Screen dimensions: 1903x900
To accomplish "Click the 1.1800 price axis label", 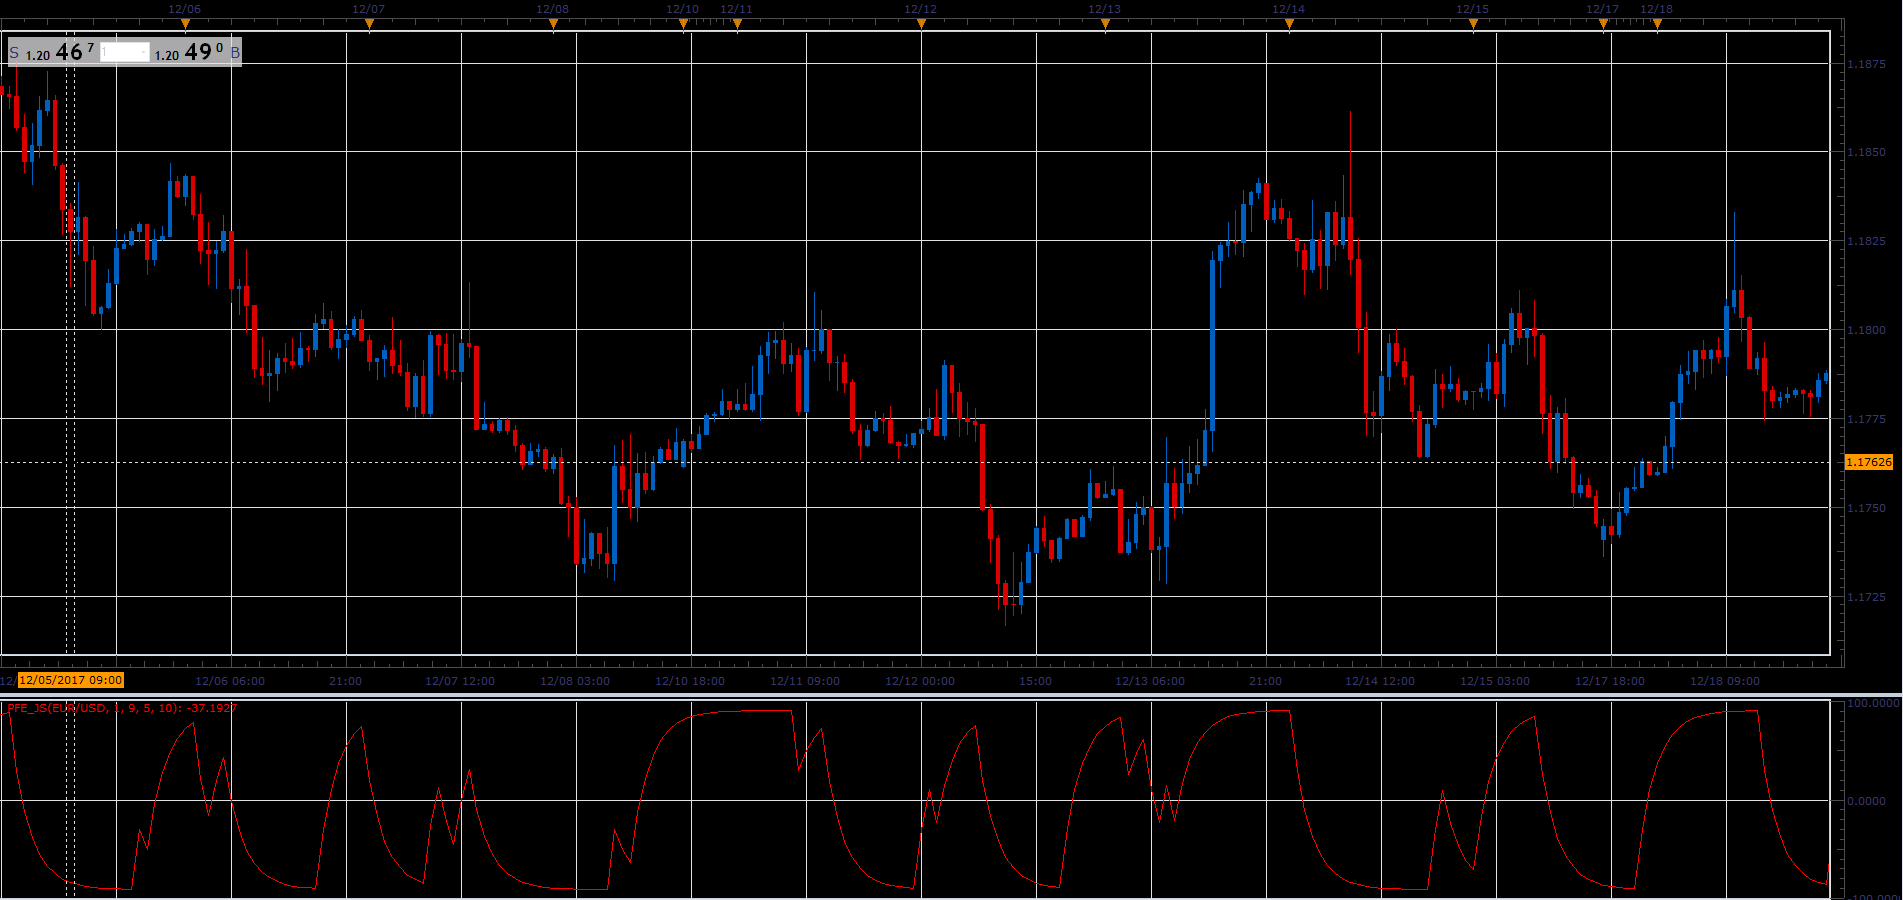I will [1866, 330].
